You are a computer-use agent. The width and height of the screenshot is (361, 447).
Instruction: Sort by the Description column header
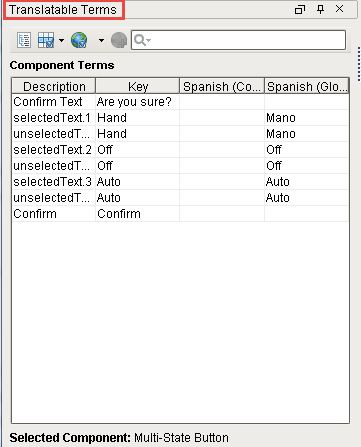tap(54, 86)
